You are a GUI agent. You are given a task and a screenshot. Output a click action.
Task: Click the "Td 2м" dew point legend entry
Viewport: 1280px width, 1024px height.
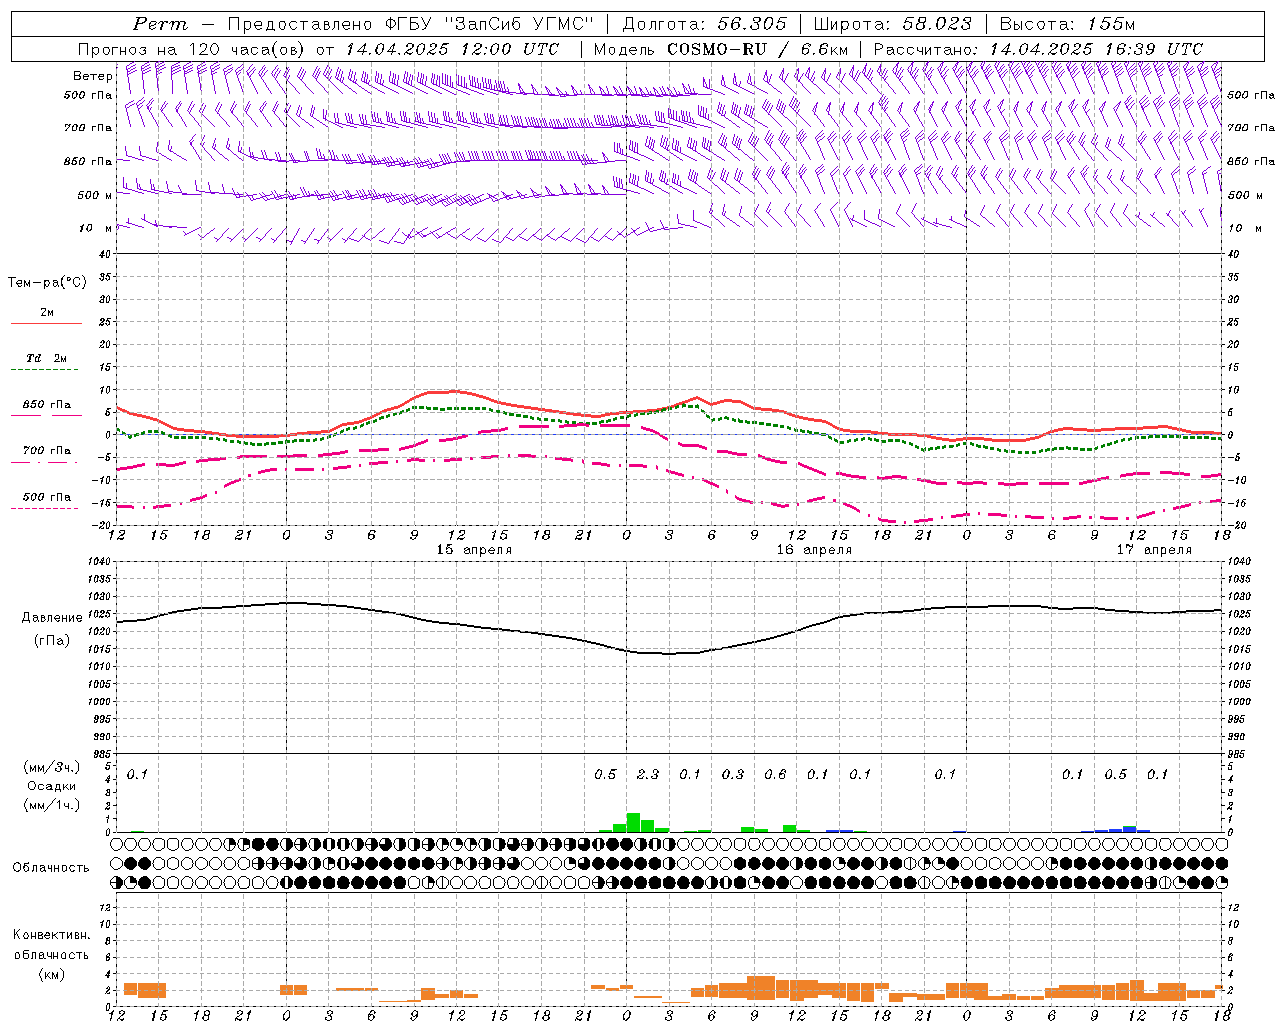click(x=47, y=358)
